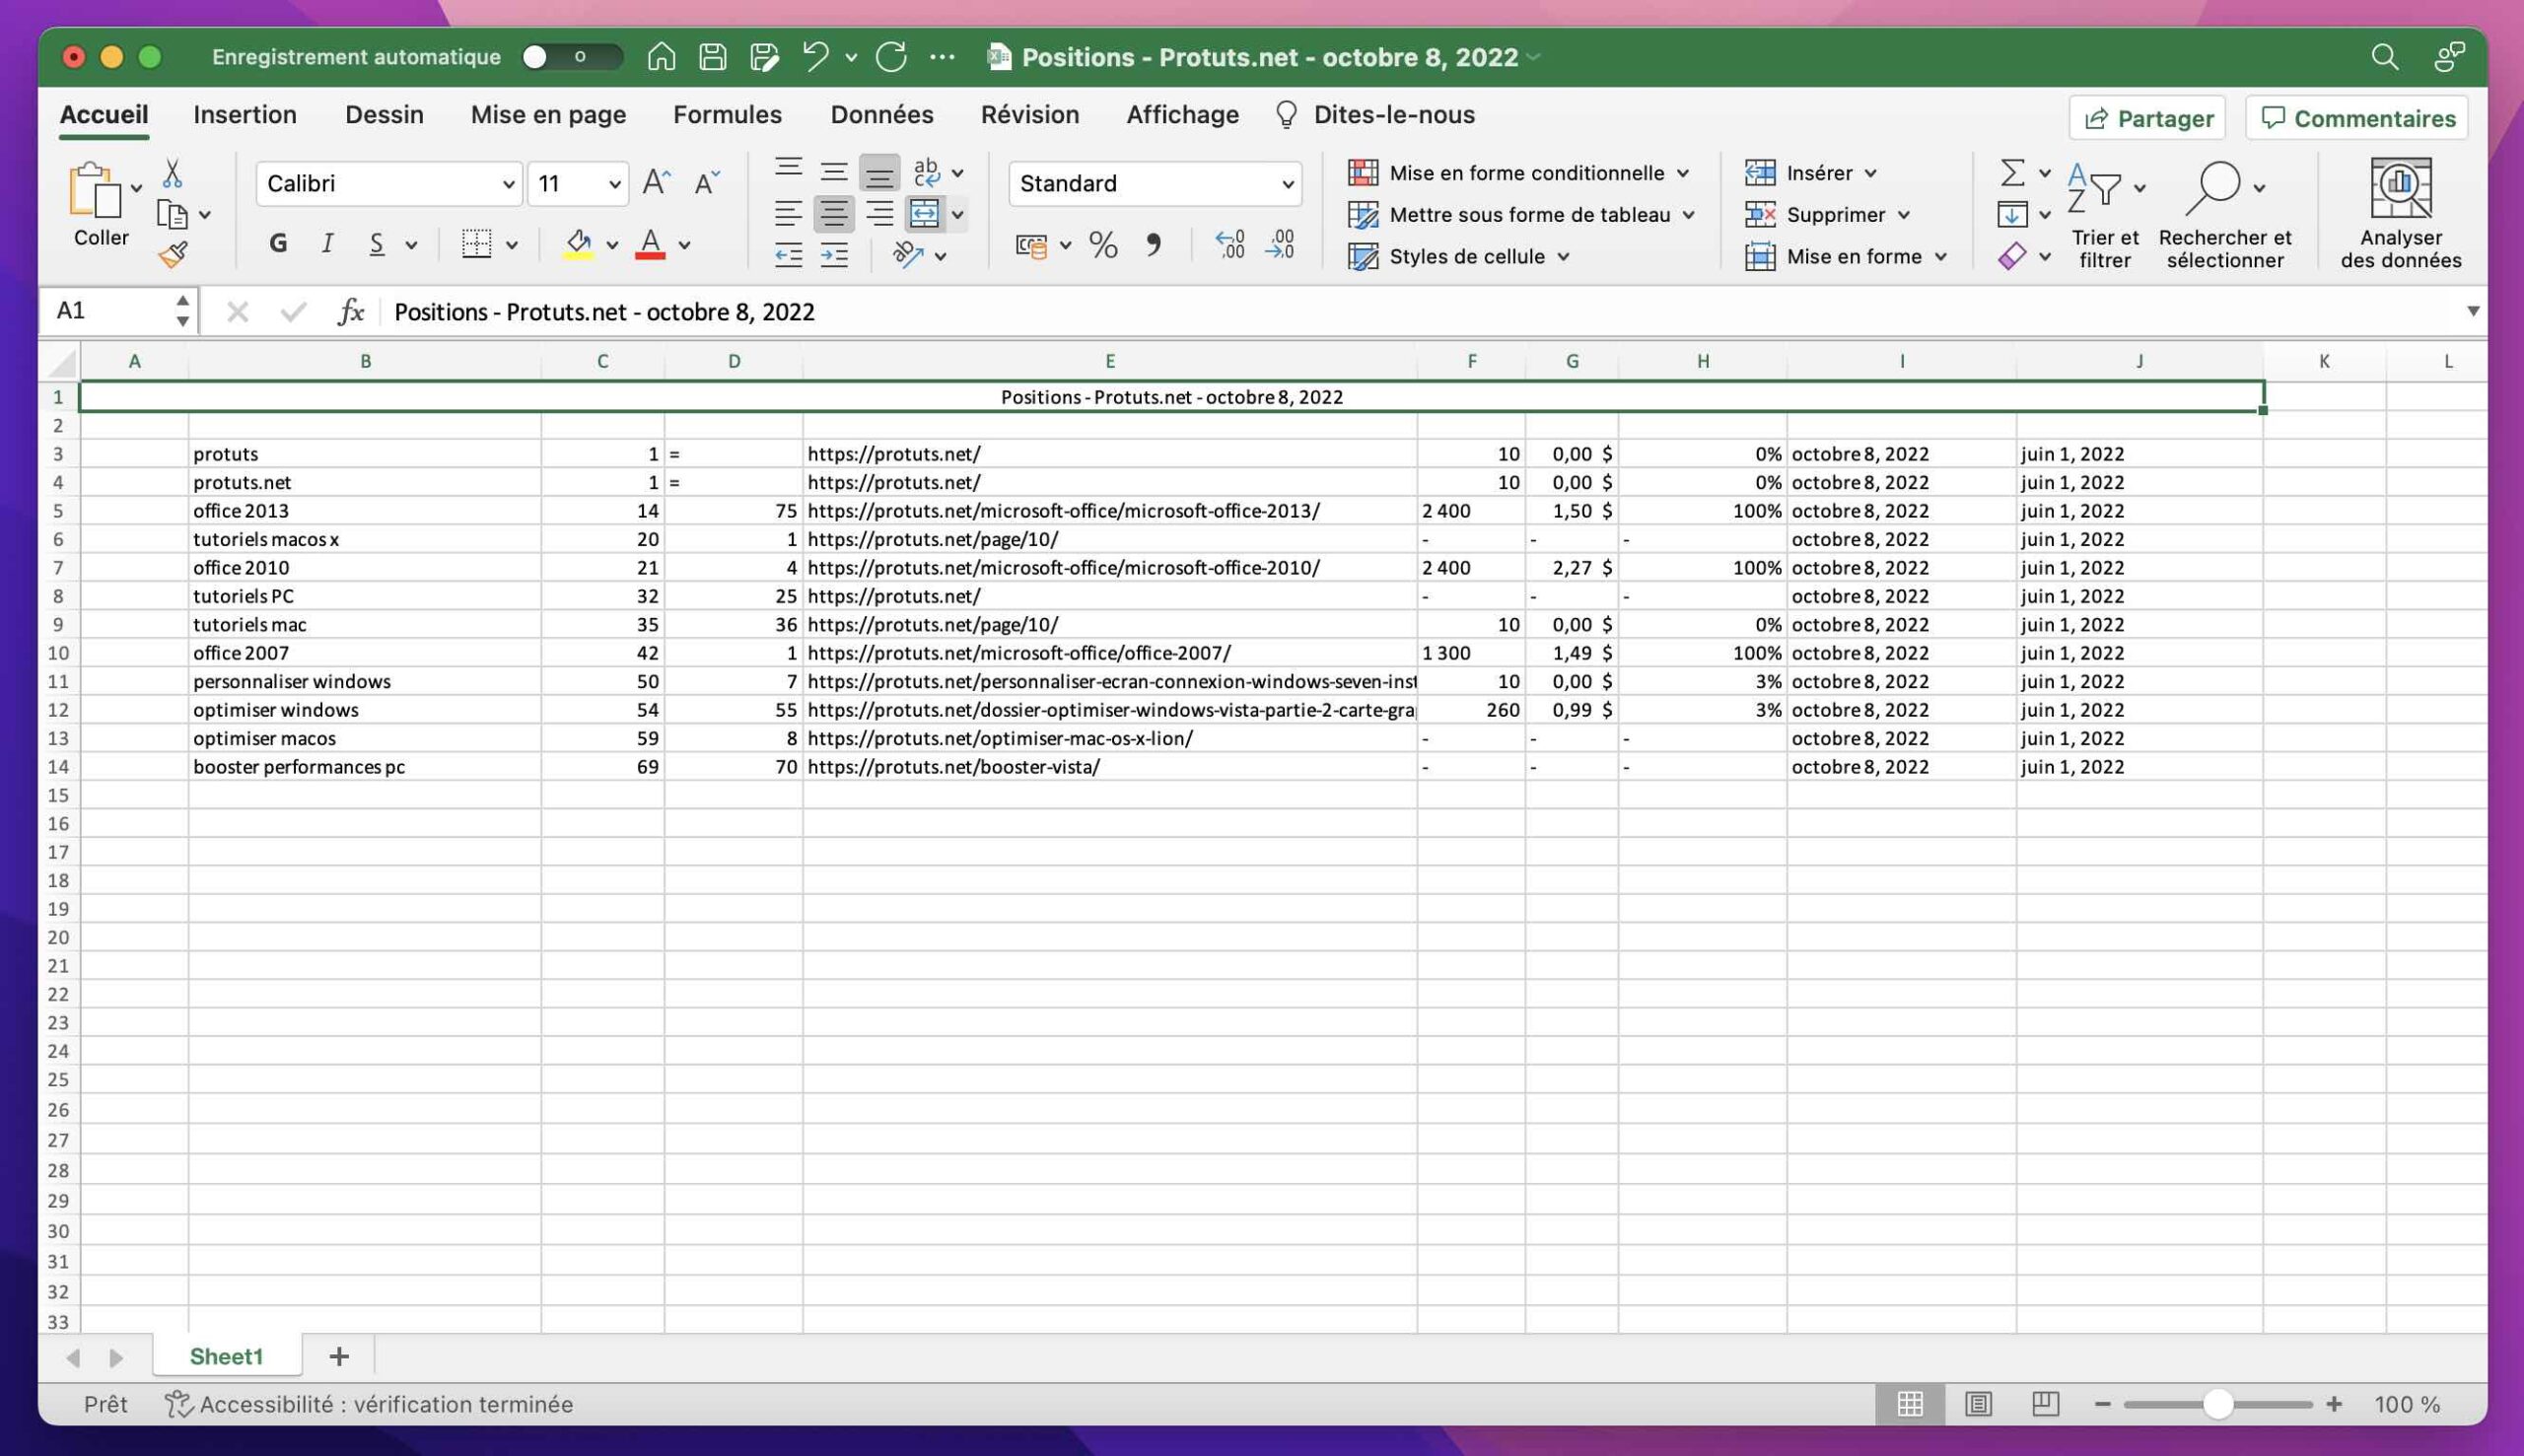Click the Mettre sous forme de tableau icon
The height and width of the screenshot is (1456, 2524).
coord(1365,213)
